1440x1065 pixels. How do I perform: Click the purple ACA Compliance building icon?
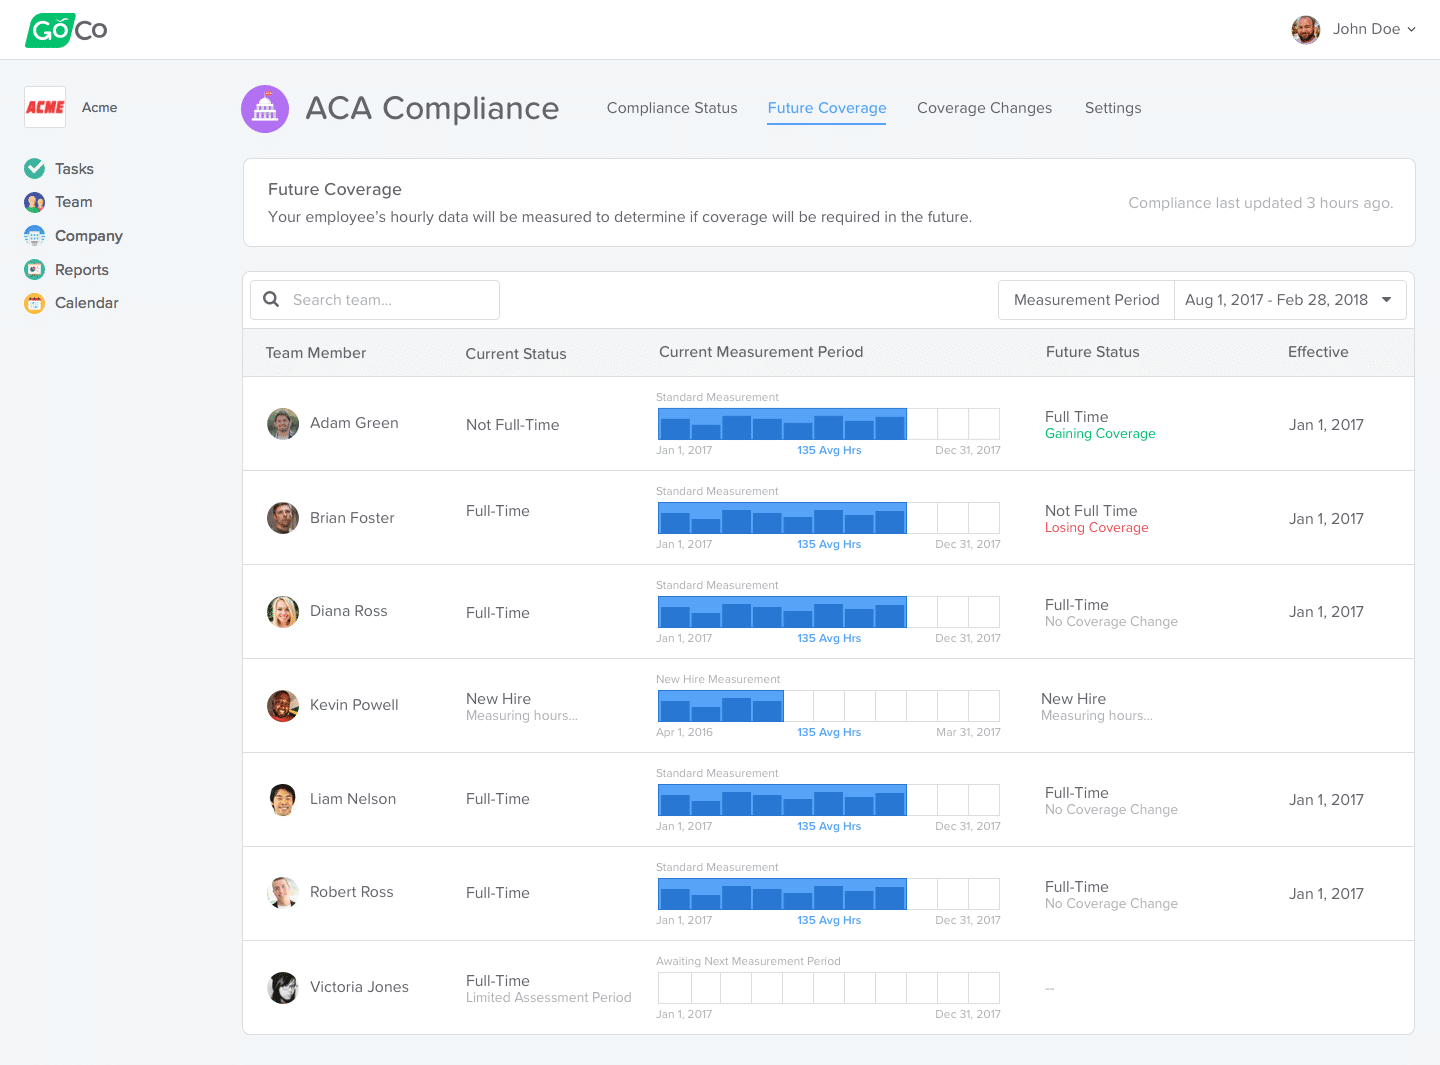[265, 108]
